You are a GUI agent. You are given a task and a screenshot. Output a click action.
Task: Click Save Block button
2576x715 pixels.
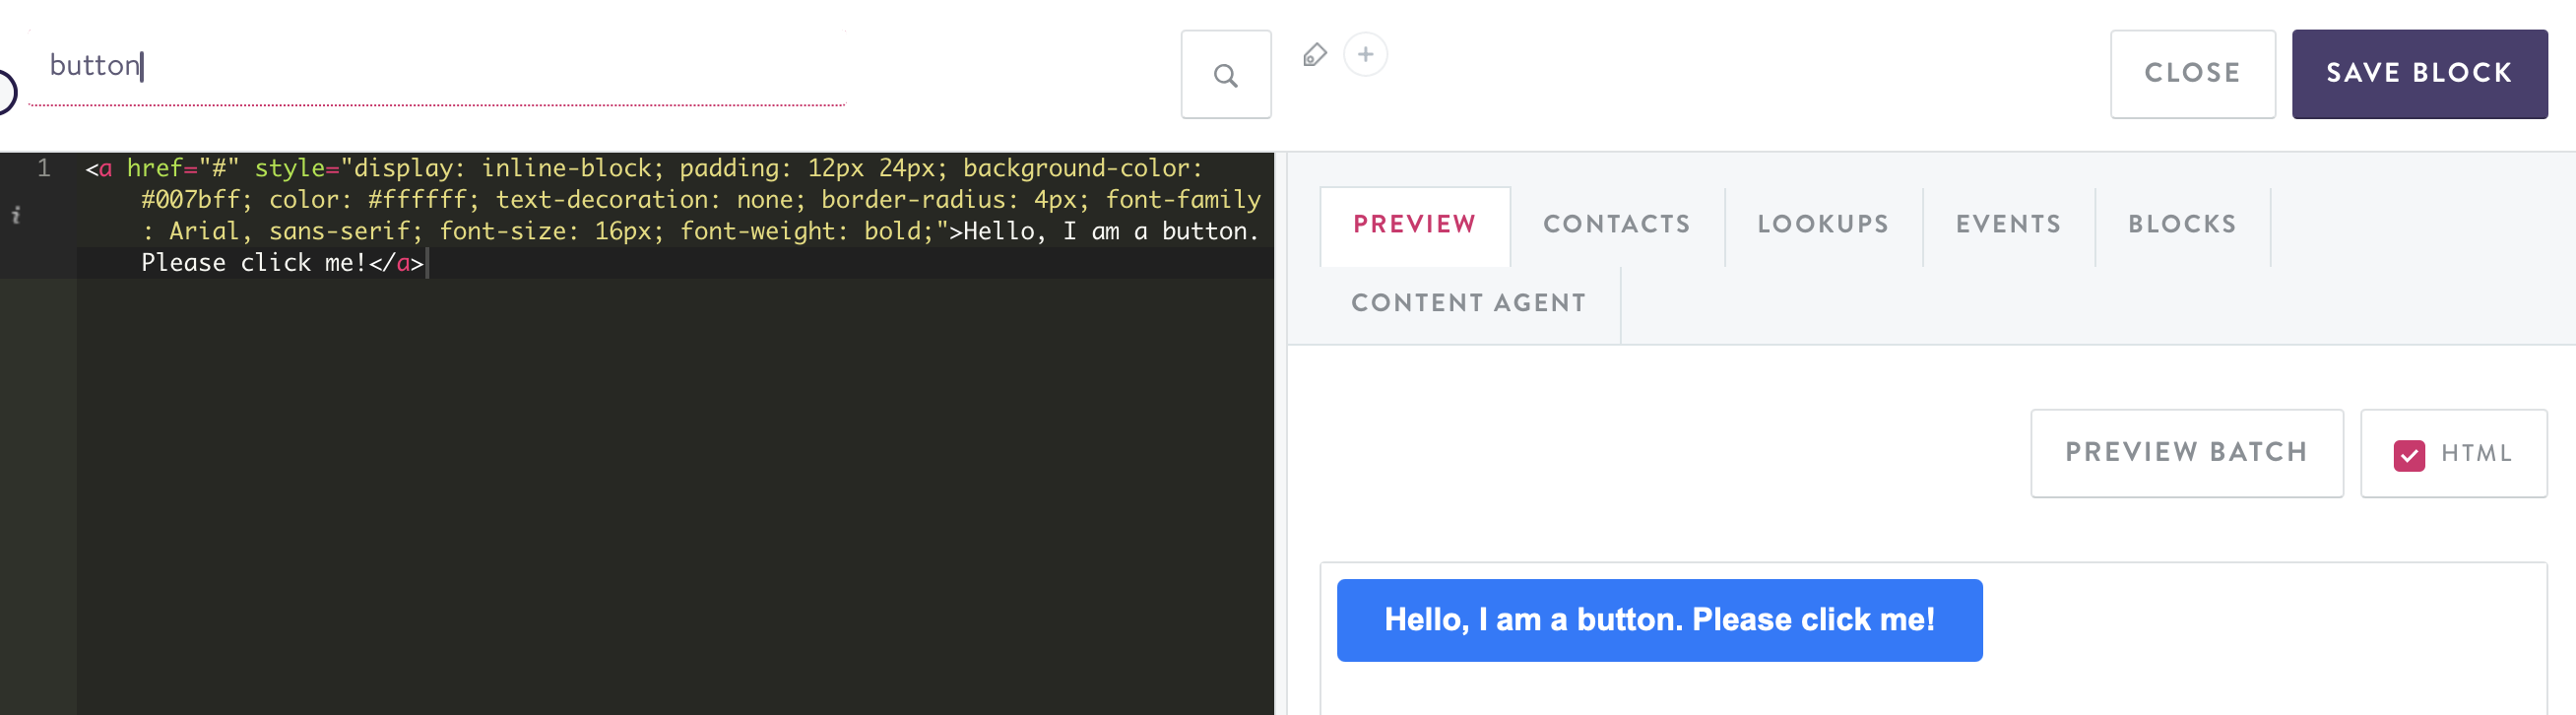coord(2419,74)
